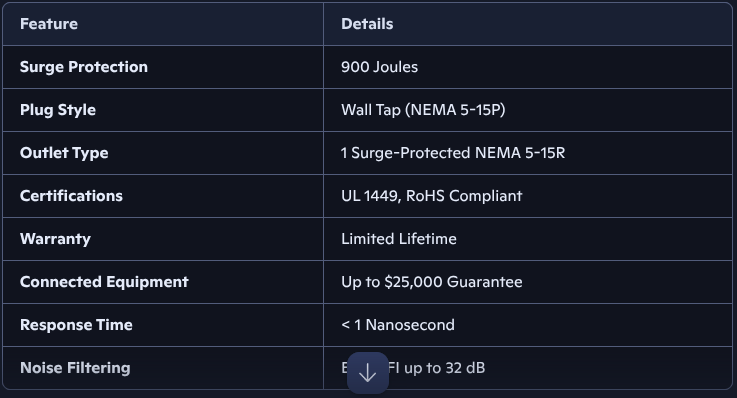Viewport: 737px width, 398px height.
Task: Select the Warranty row label
Action: (55, 239)
